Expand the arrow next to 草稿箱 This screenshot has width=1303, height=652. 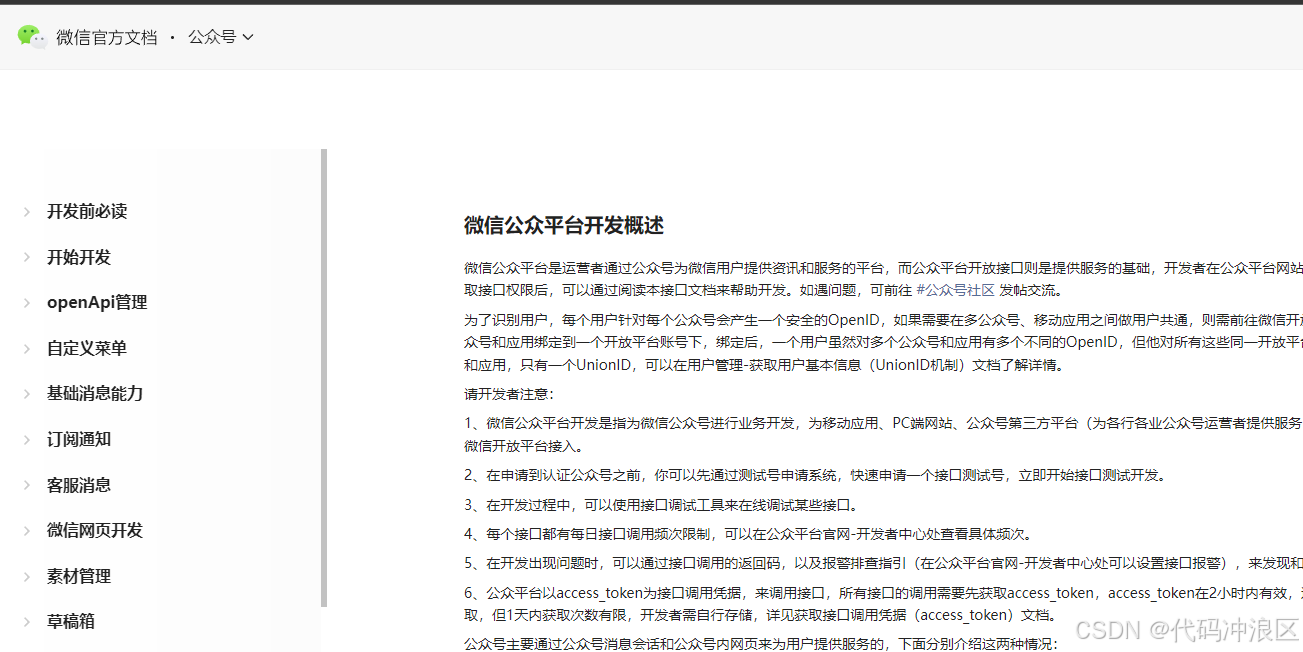coord(27,621)
